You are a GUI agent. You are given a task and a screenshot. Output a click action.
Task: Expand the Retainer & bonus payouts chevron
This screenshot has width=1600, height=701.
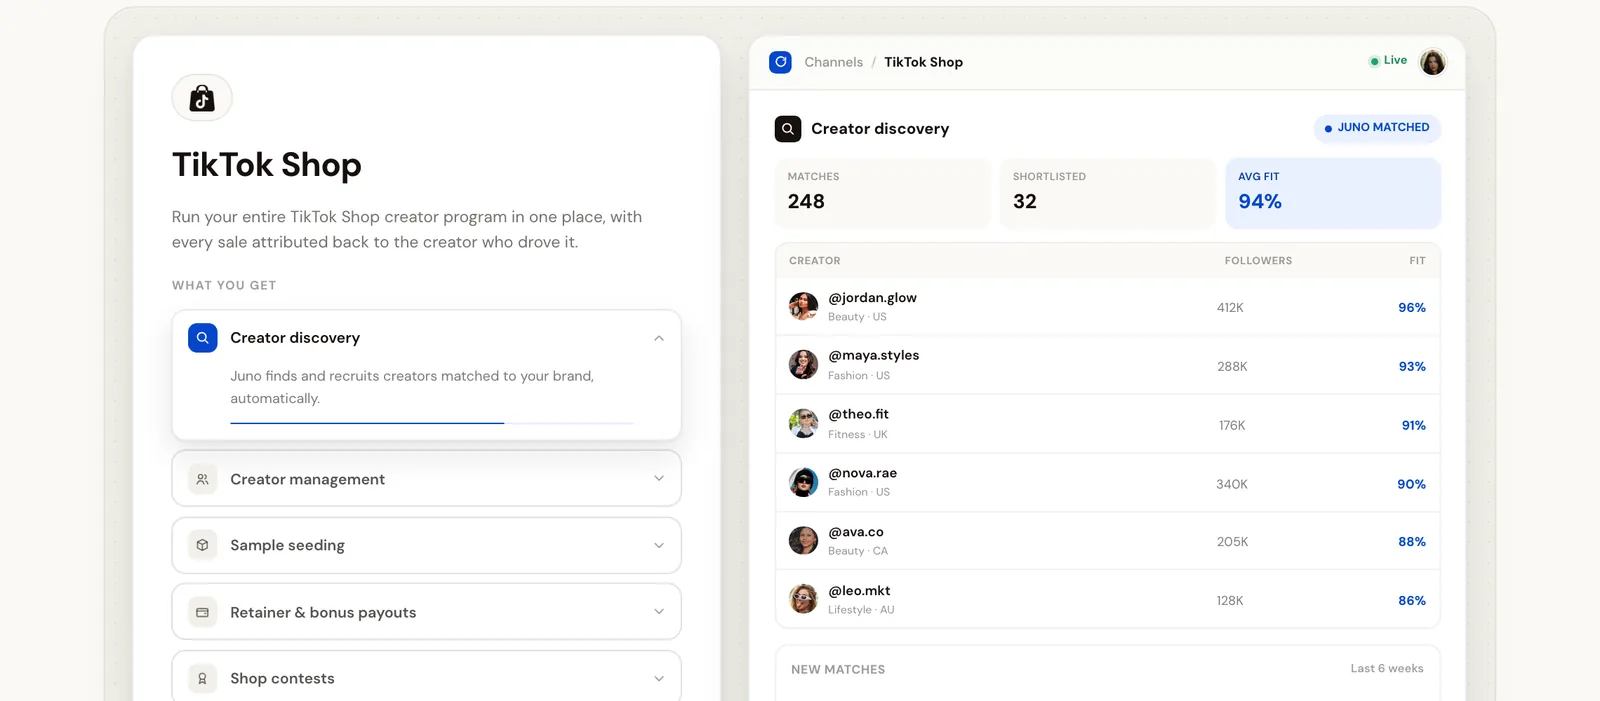(x=659, y=612)
